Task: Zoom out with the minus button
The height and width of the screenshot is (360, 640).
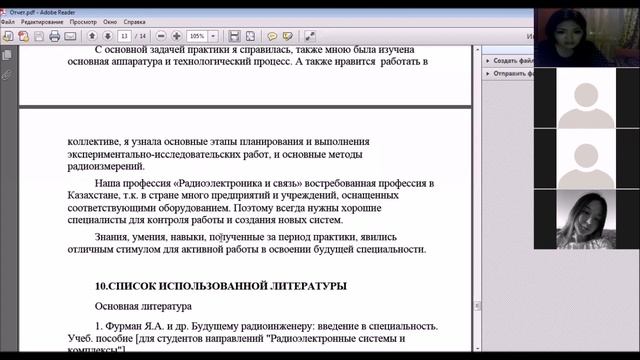Action: (x=161, y=36)
